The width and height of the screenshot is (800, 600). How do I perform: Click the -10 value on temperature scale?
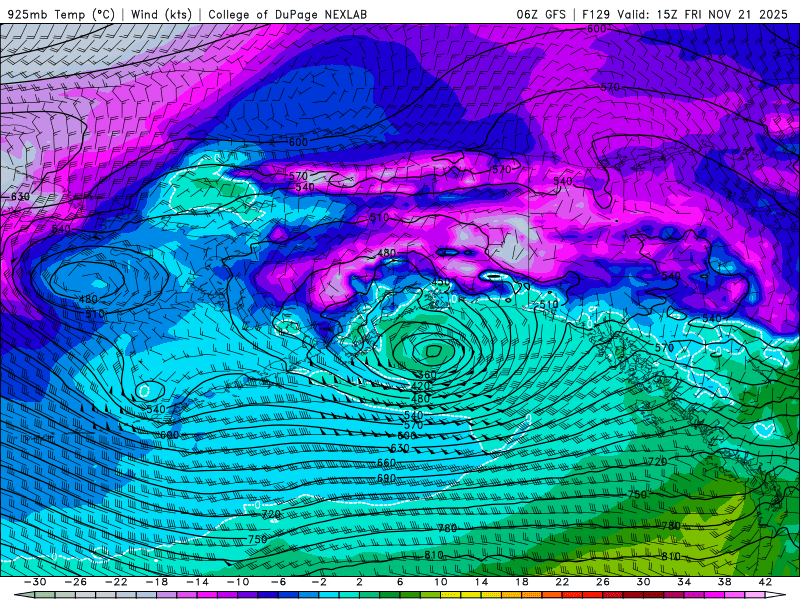237,582
